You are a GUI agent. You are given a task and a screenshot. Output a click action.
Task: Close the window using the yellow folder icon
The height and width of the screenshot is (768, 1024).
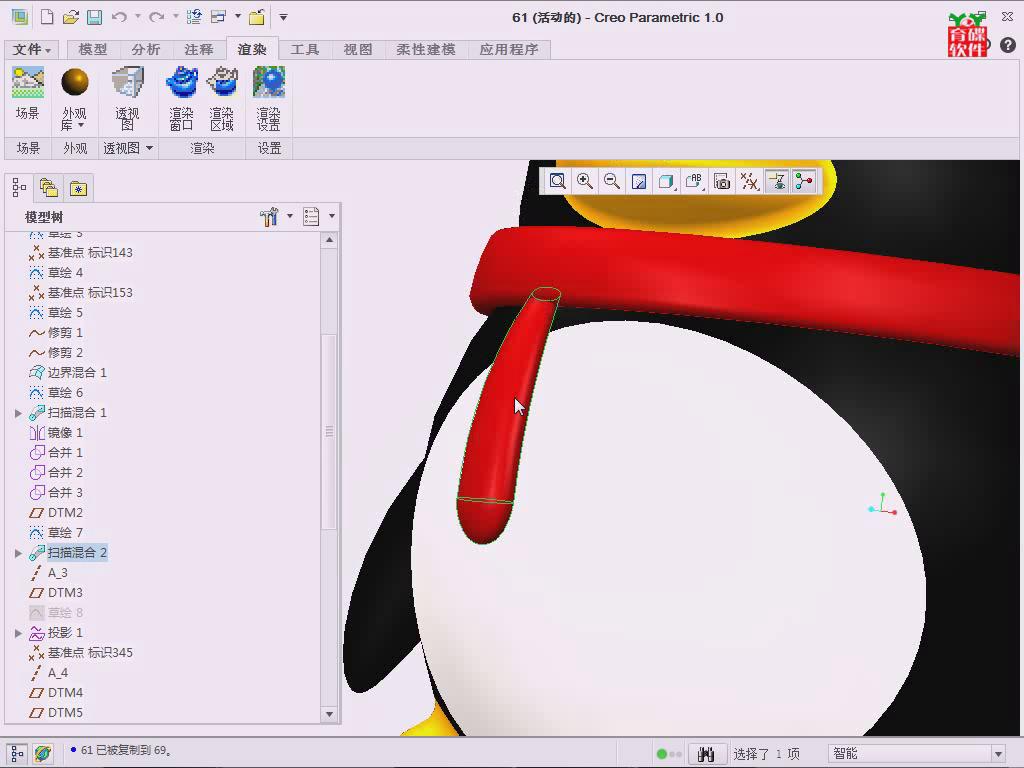(x=257, y=17)
